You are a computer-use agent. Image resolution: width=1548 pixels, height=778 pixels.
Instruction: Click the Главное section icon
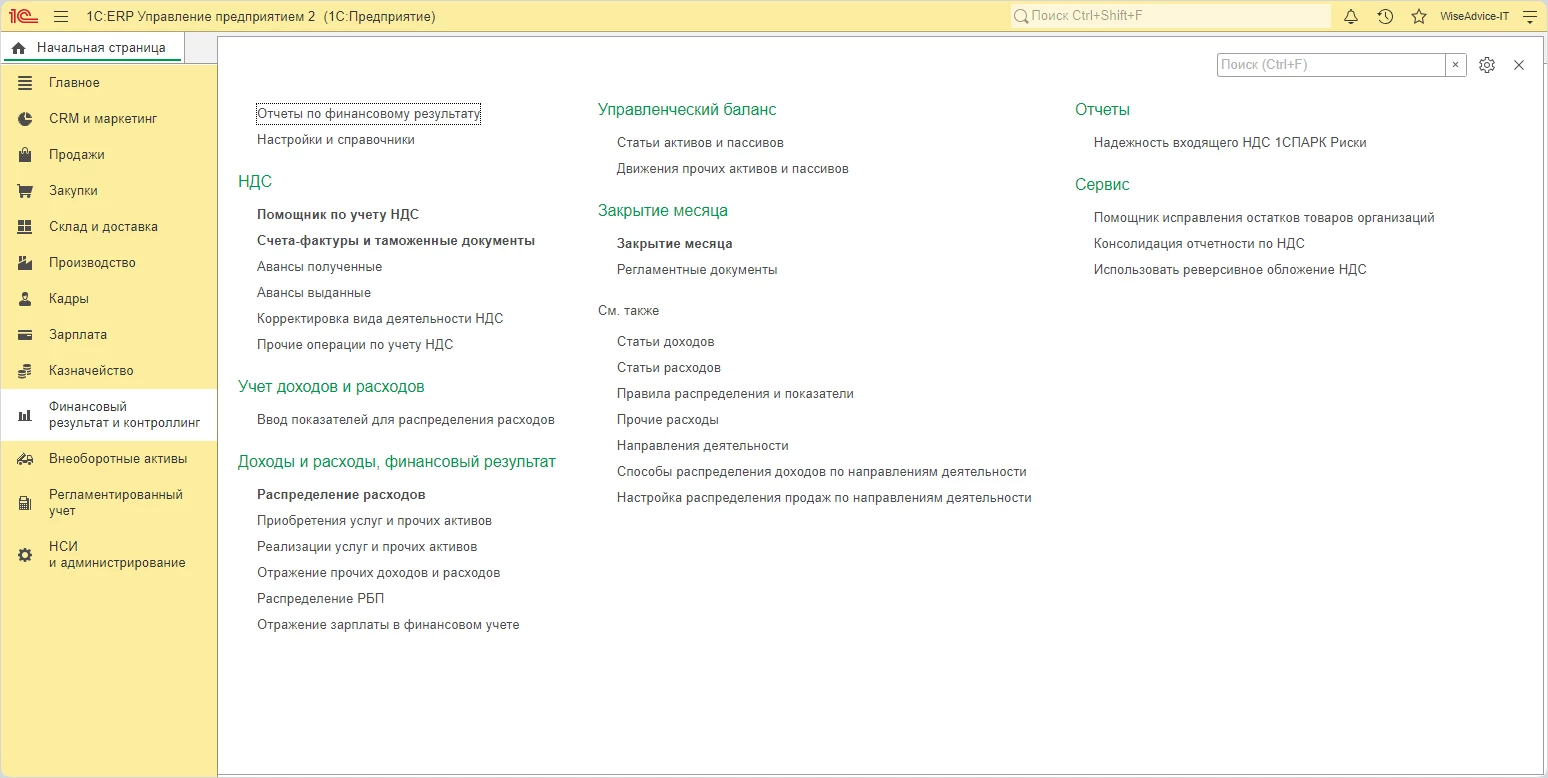pos(25,83)
